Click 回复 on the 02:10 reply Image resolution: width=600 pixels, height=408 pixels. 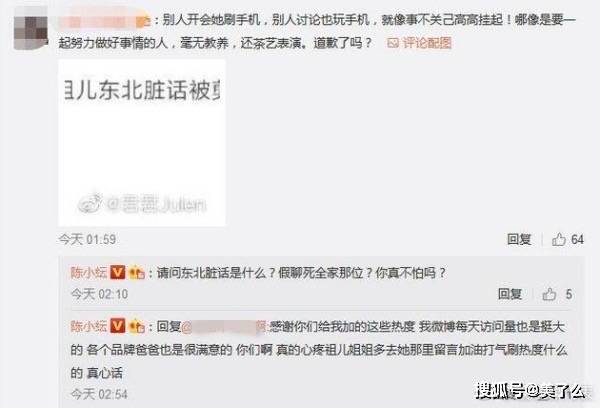click(510, 294)
